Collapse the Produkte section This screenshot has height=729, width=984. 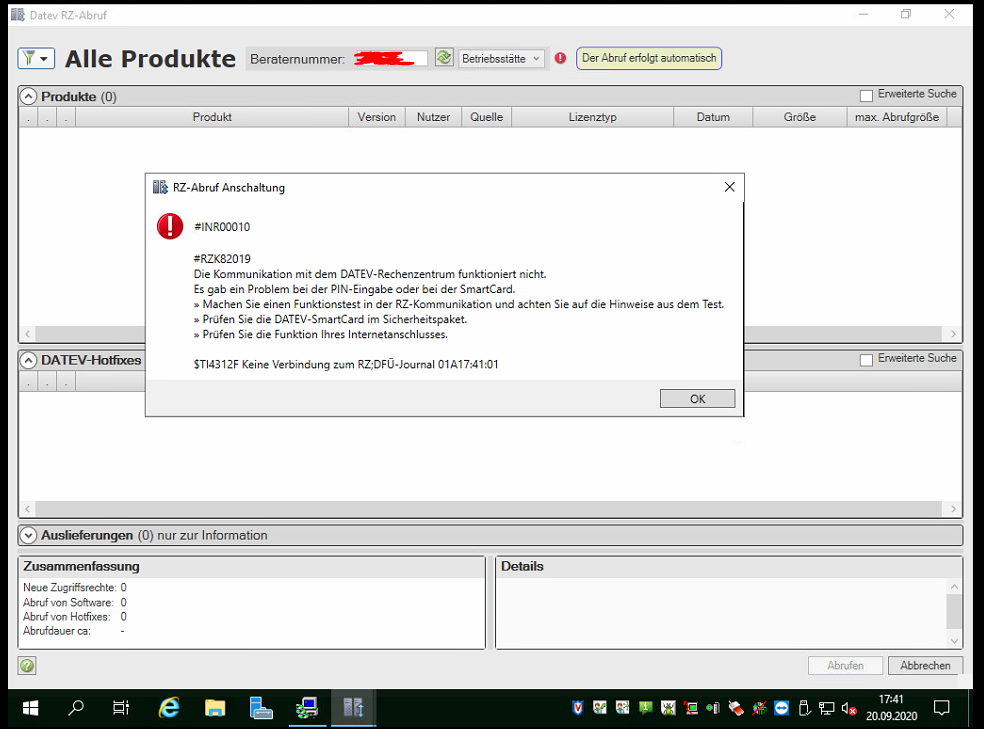click(x=28, y=97)
